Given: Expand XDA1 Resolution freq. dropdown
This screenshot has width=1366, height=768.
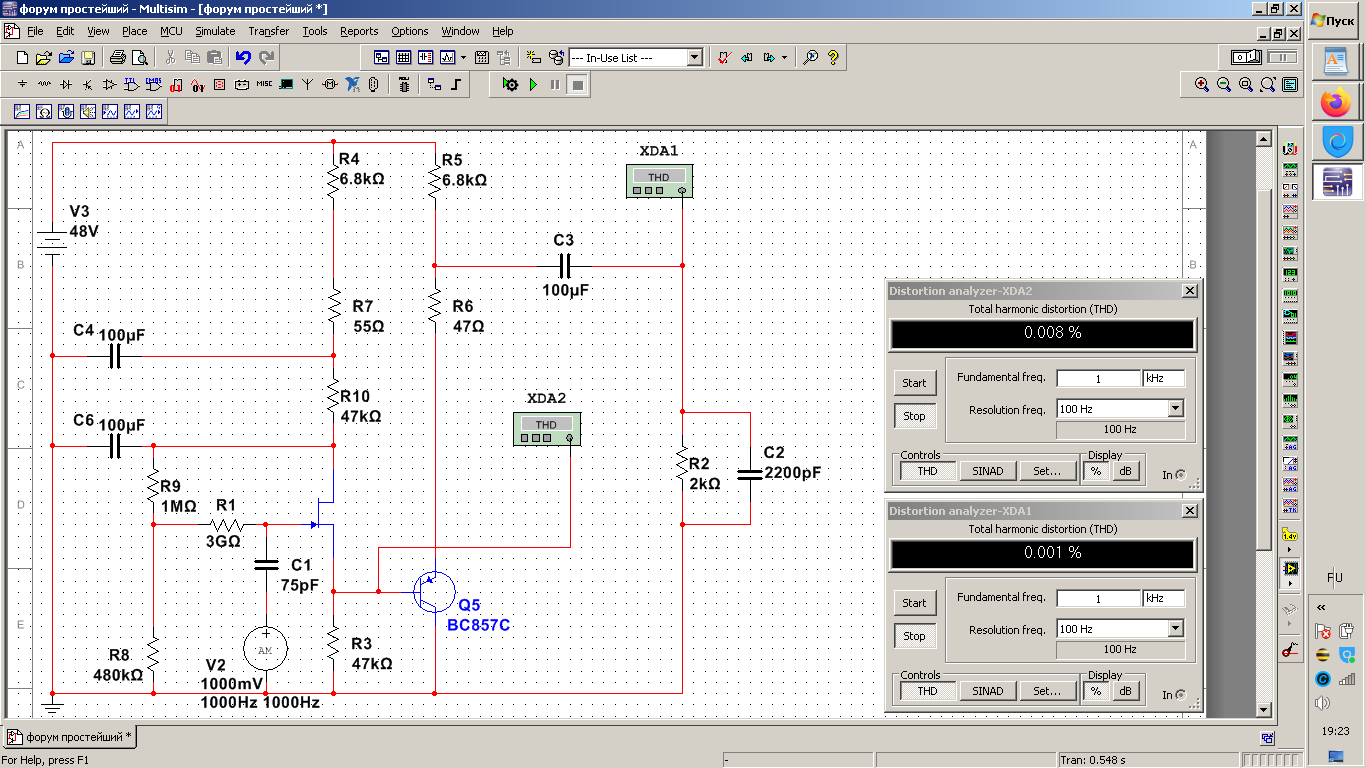Looking at the screenshot, I should coord(1175,628).
